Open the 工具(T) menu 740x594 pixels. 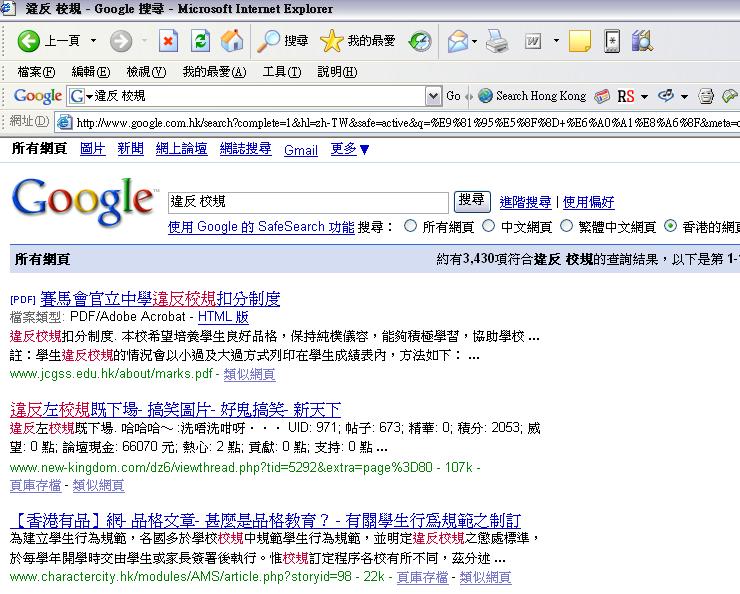282,72
